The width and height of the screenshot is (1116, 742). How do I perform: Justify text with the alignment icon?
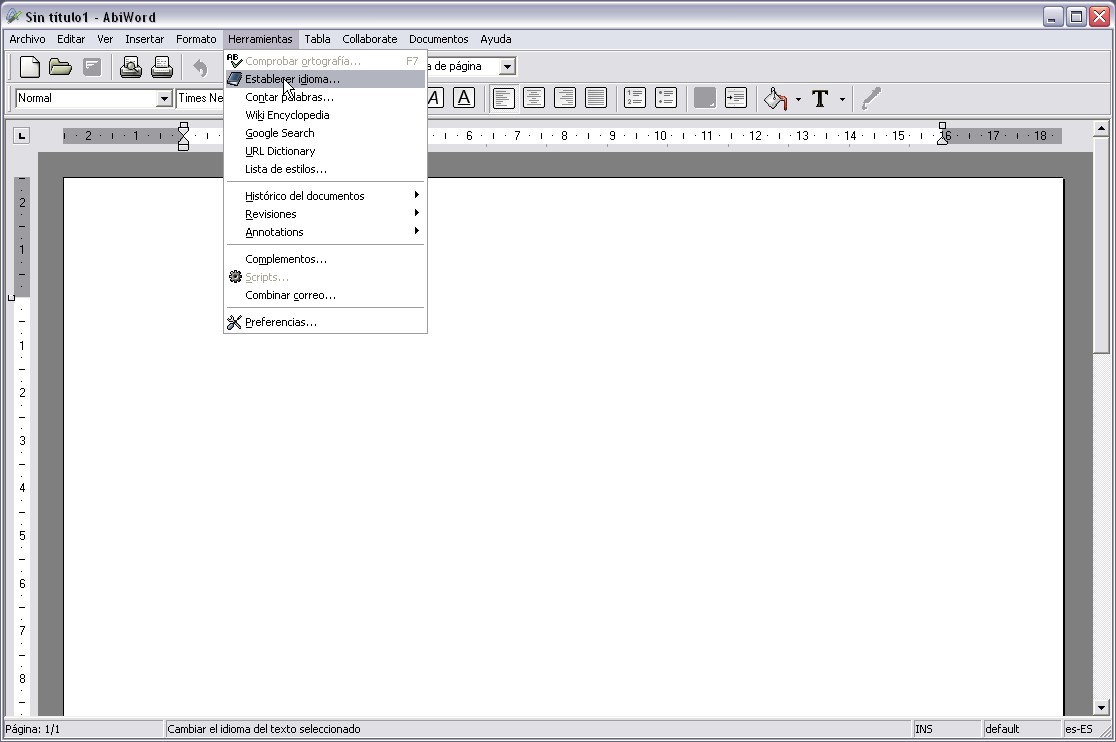pyautogui.click(x=596, y=98)
